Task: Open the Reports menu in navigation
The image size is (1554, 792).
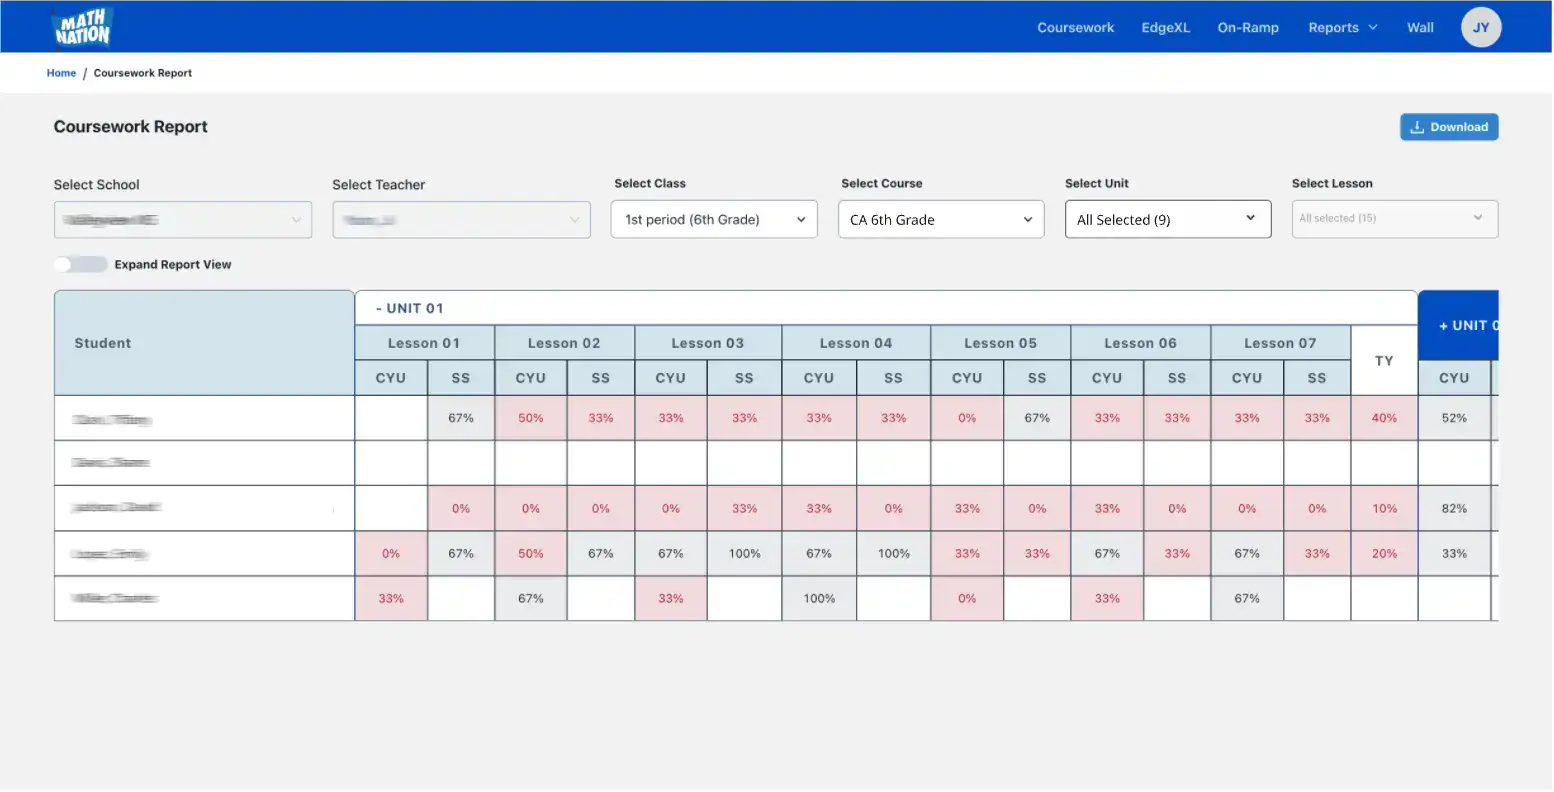Action: pos(1342,28)
